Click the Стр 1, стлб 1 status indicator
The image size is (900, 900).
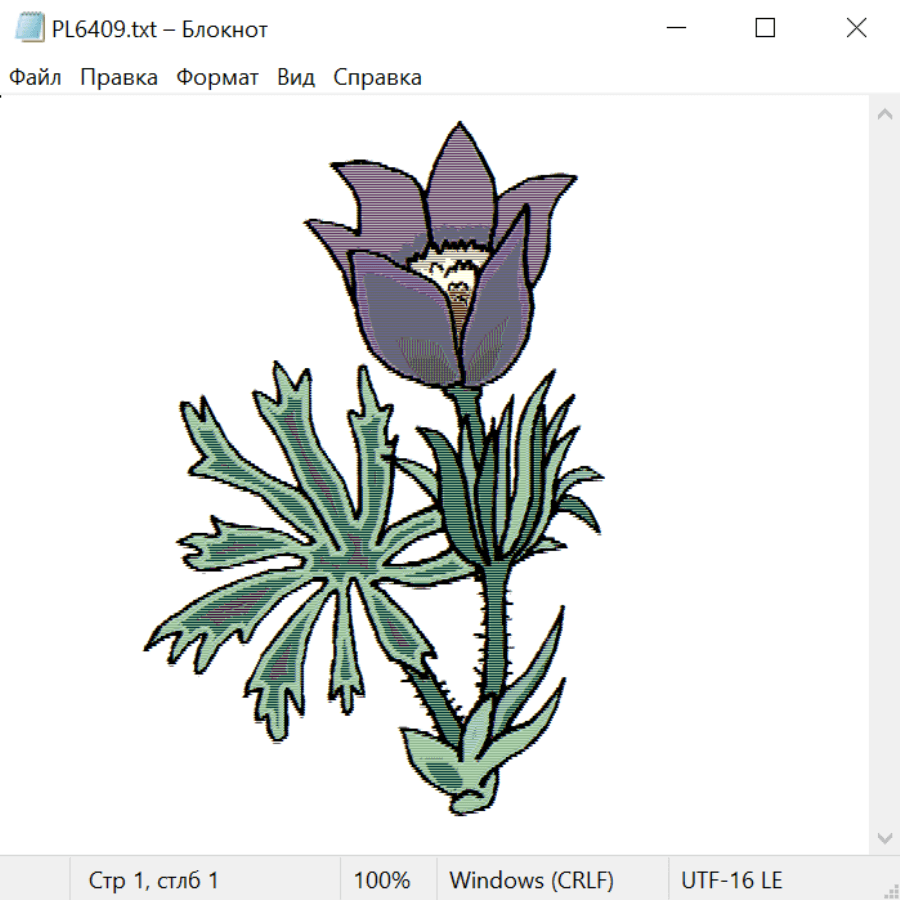coord(153,880)
